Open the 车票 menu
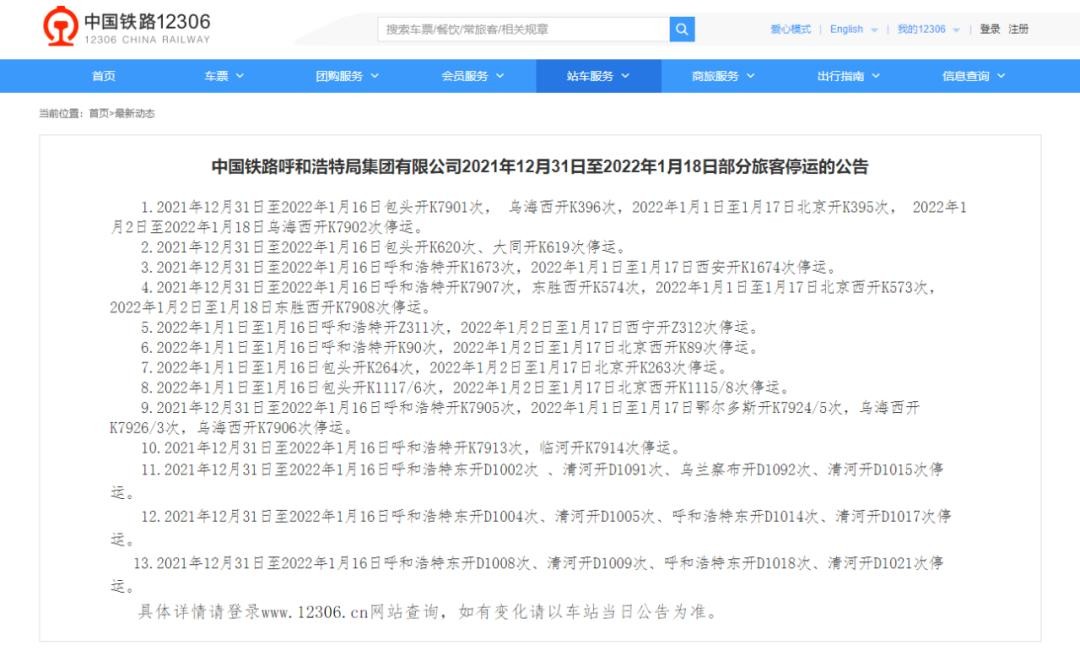Viewport: 1080px width, 651px height. tap(224, 76)
